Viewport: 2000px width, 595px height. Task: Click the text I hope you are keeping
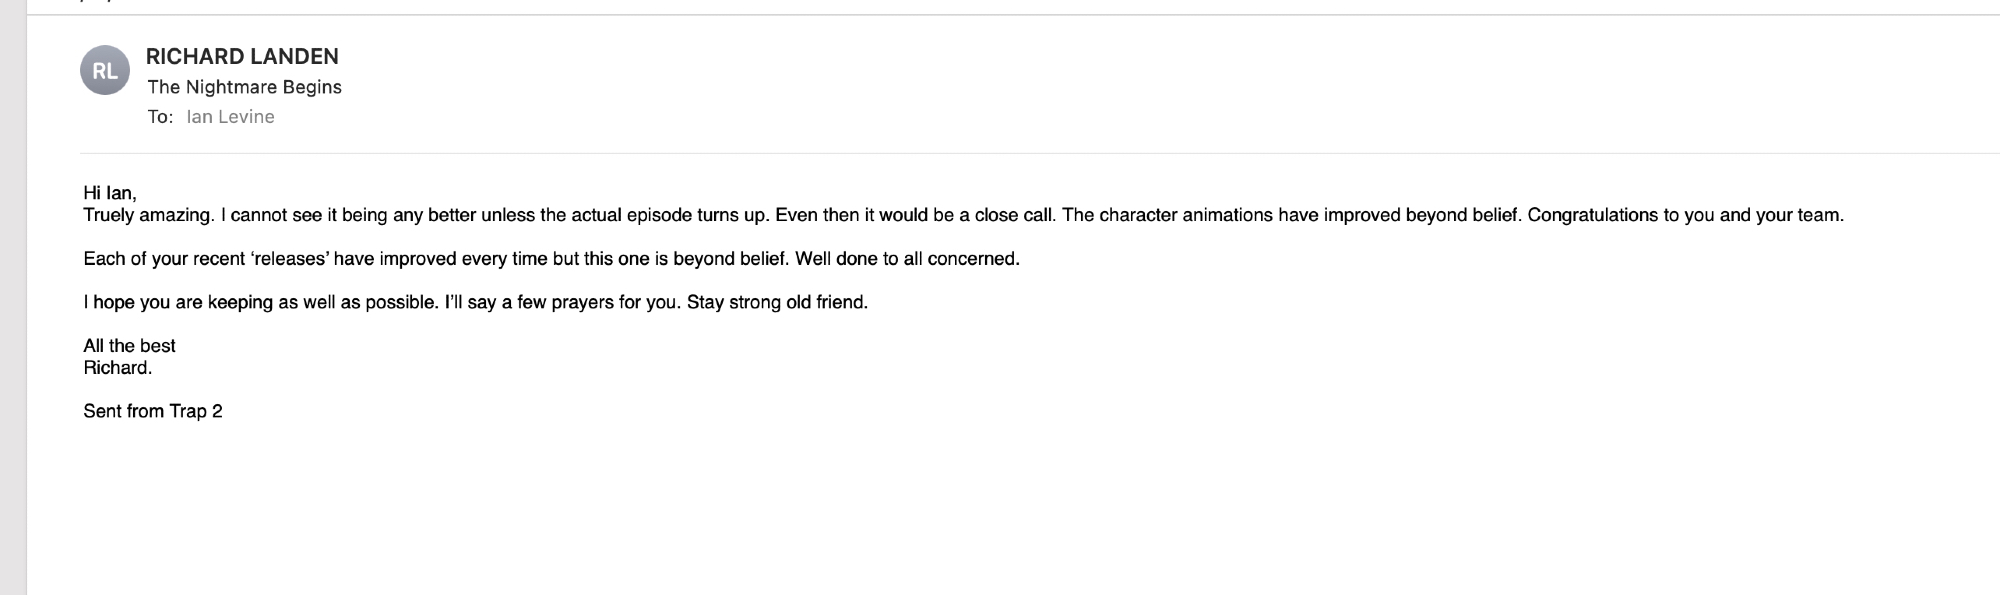pos(177,302)
